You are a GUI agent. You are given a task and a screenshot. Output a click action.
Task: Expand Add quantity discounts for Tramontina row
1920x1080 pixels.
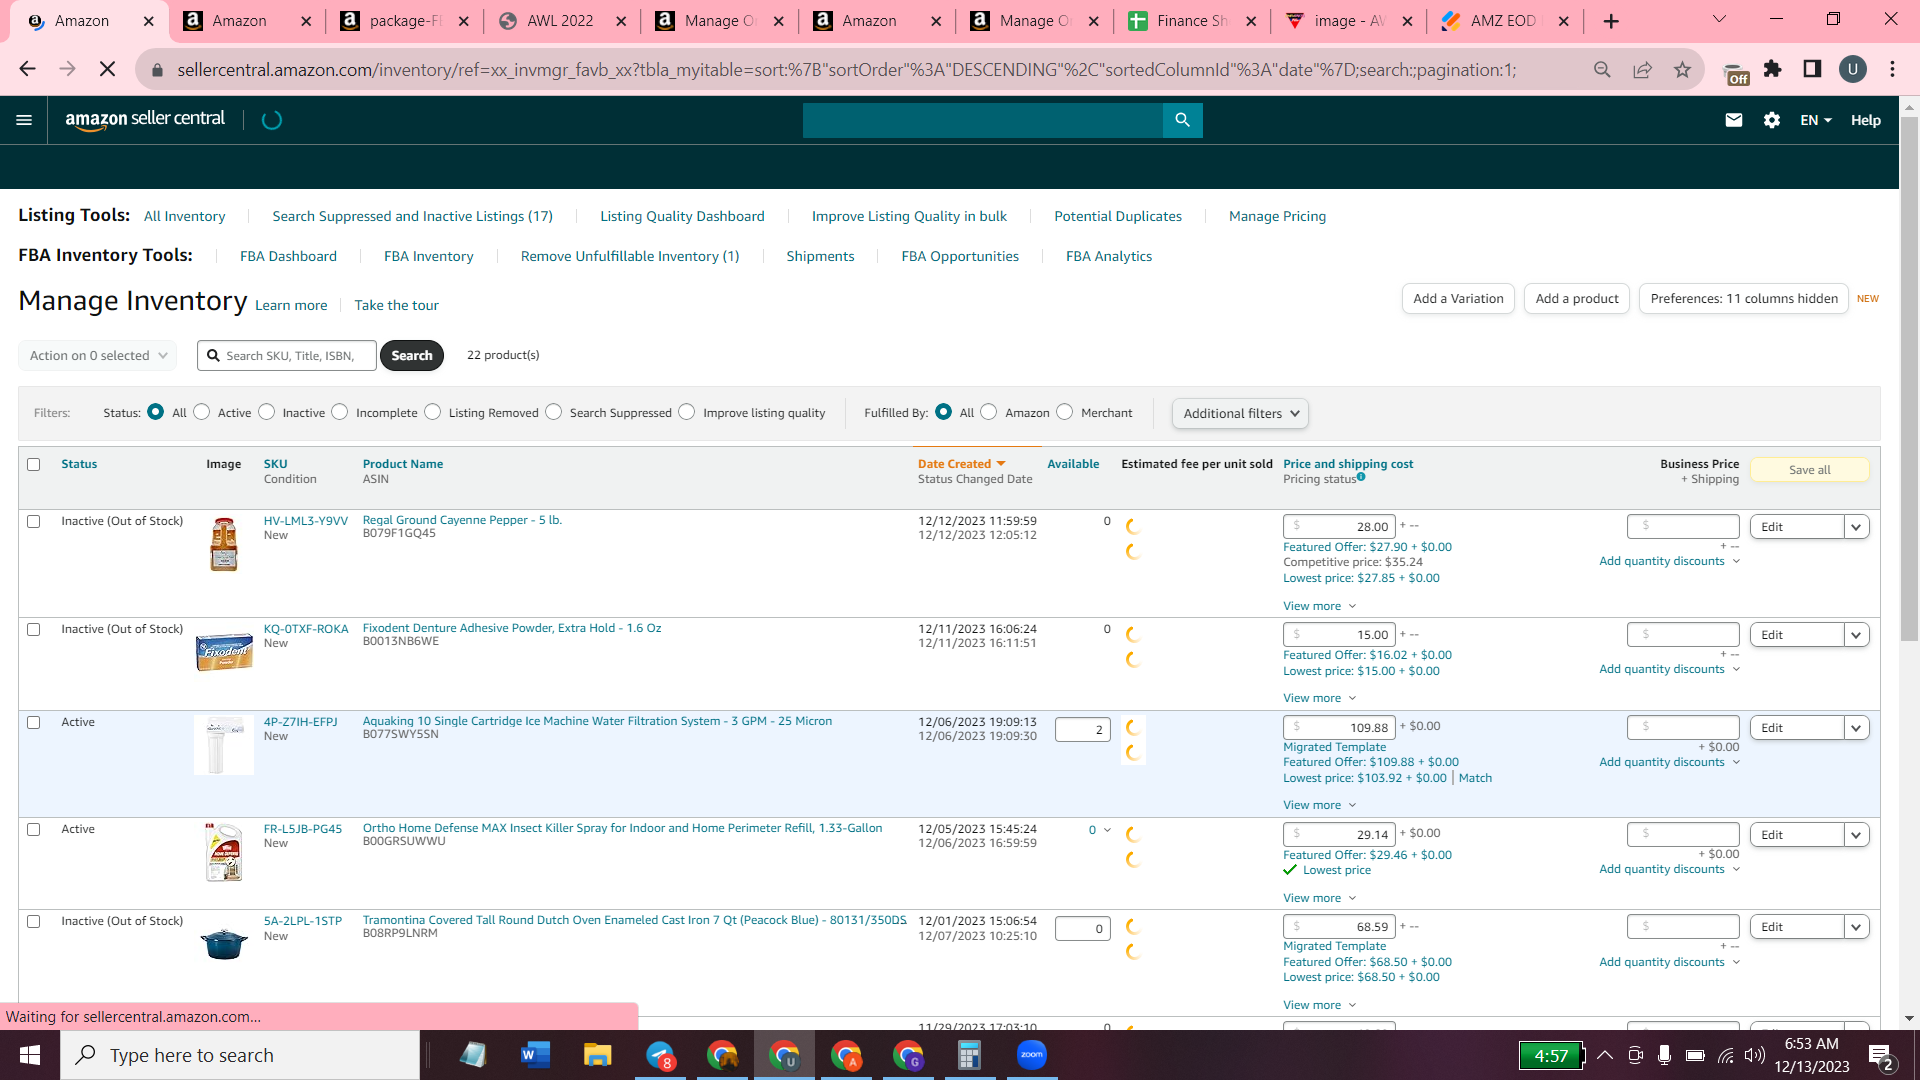click(1669, 962)
